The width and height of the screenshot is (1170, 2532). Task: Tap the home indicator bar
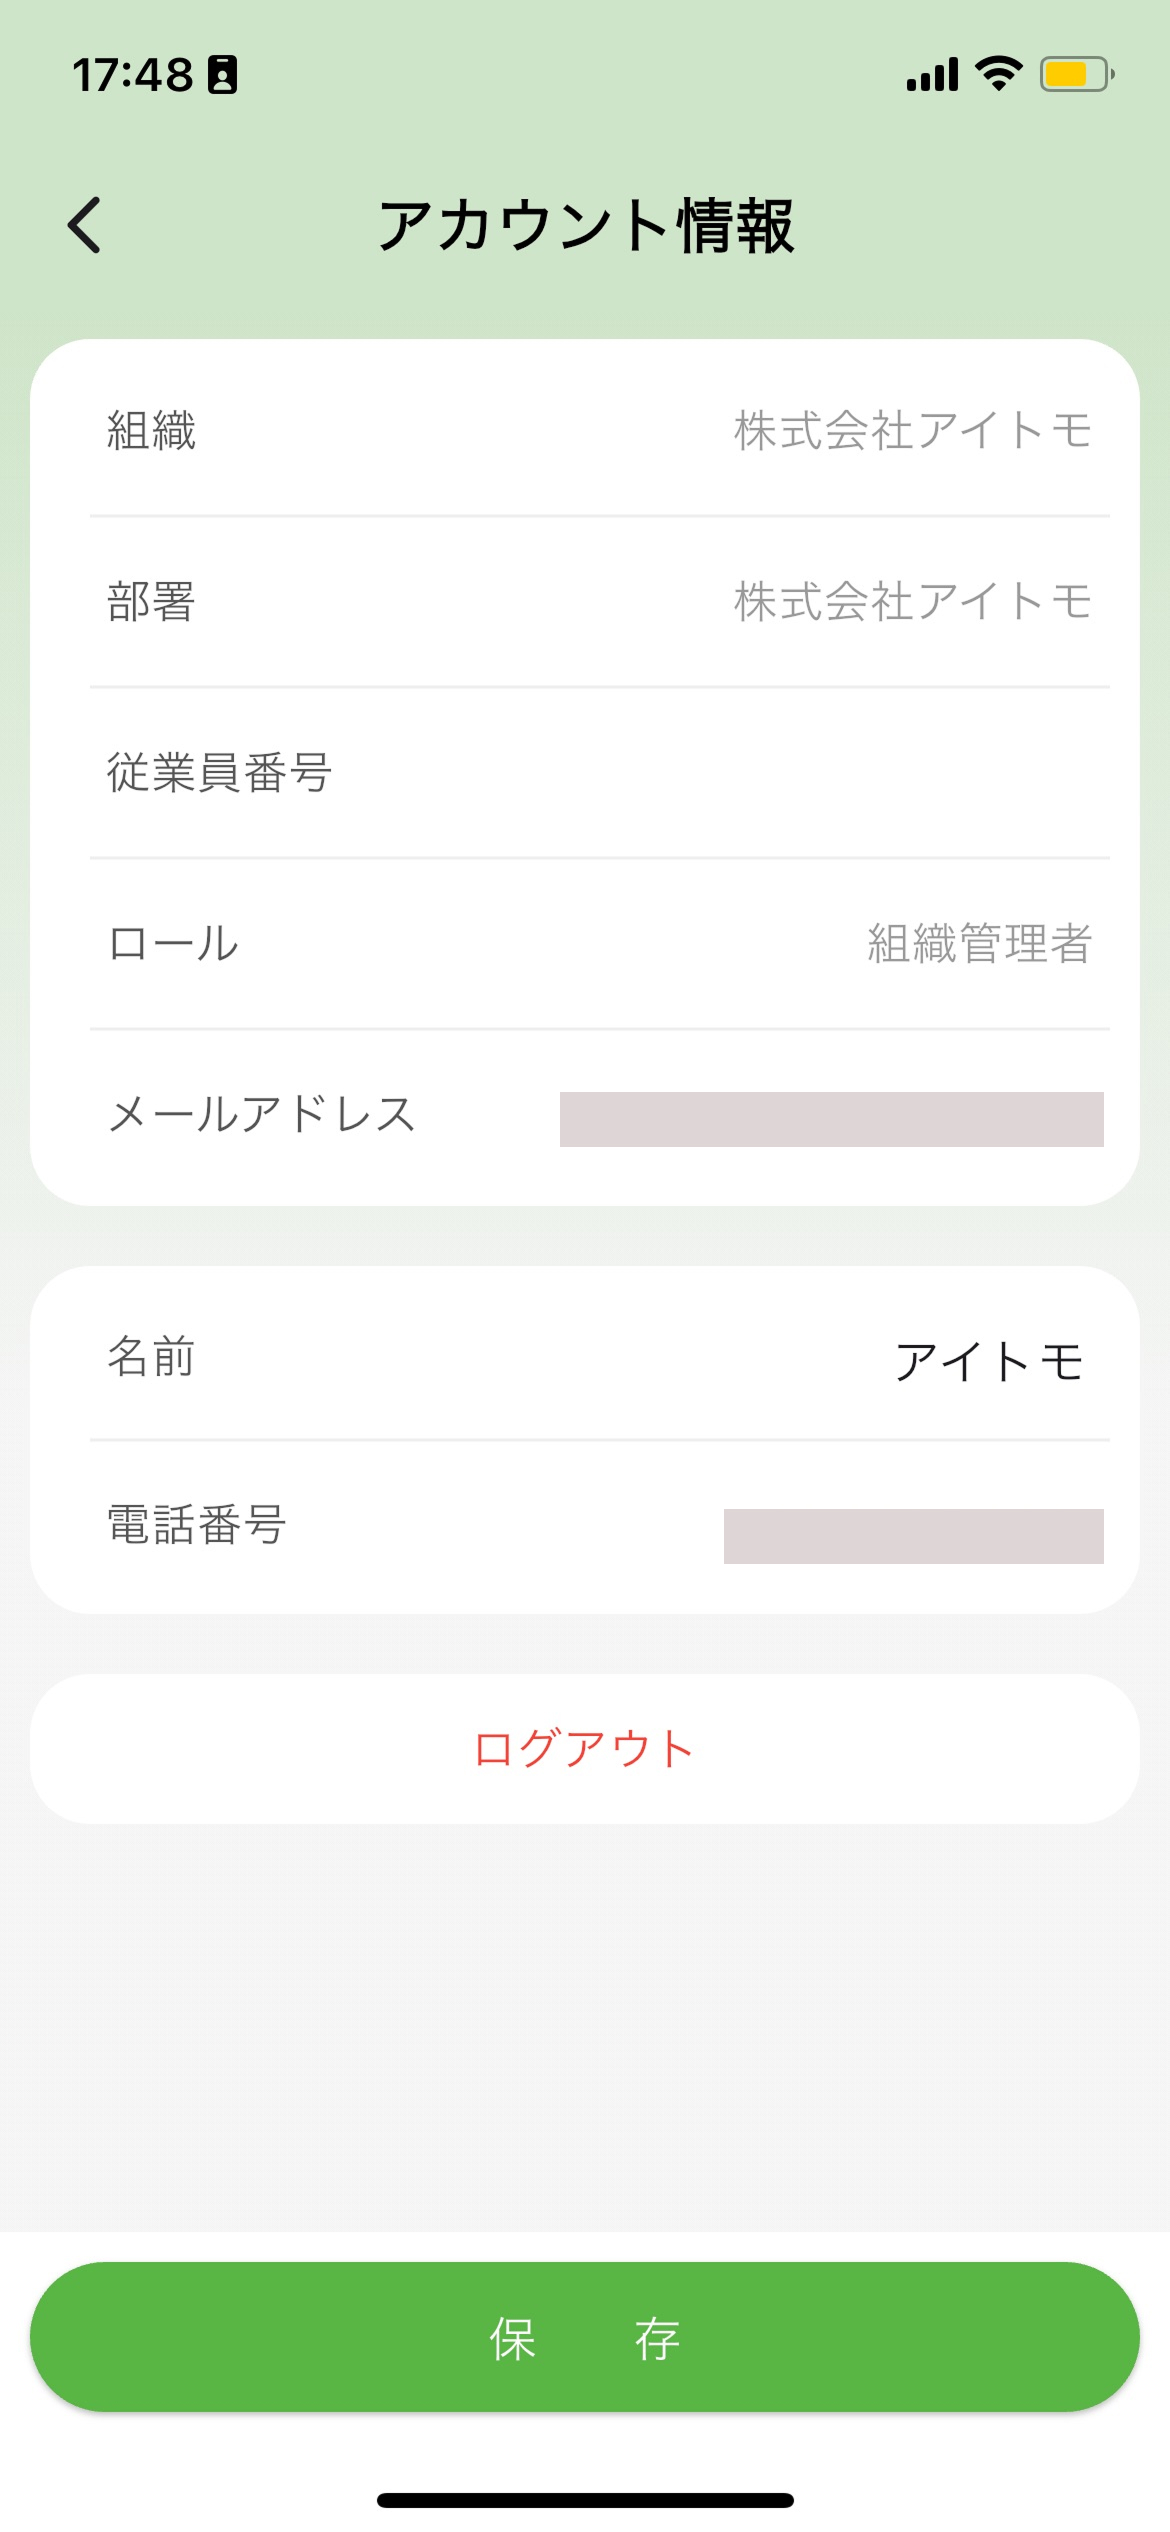click(x=585, y=2500)
